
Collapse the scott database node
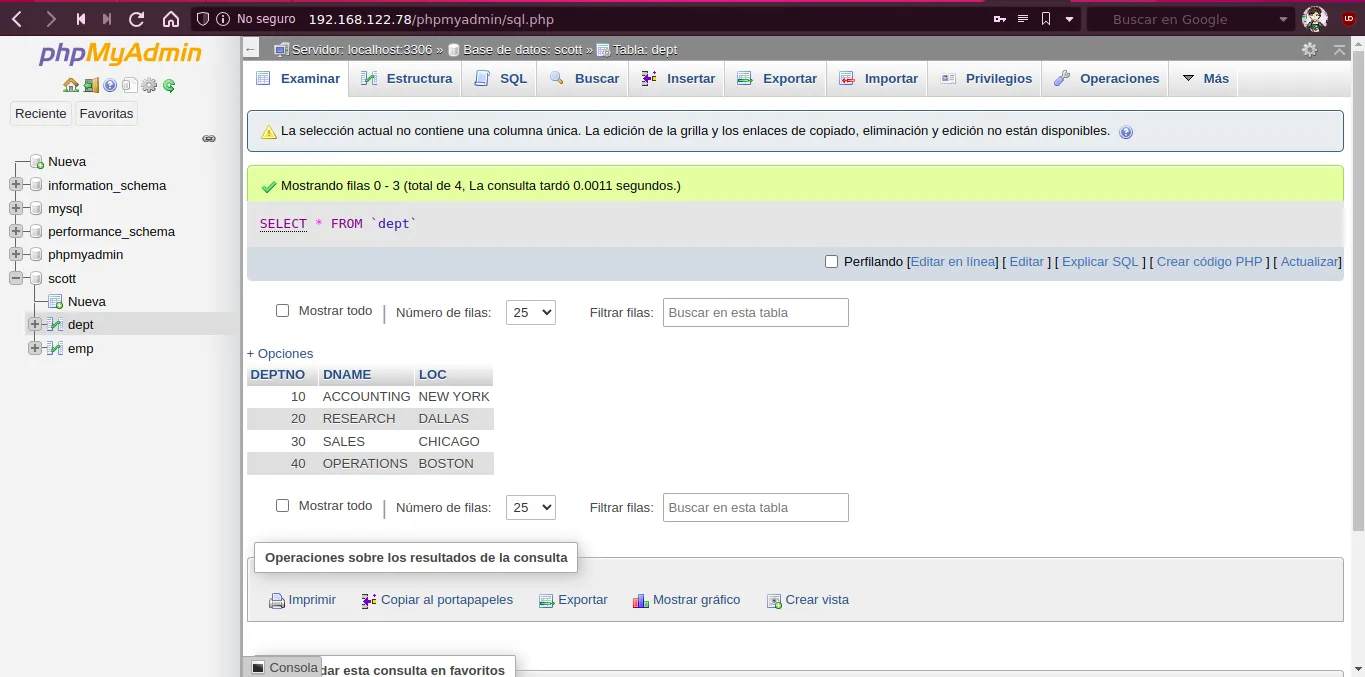[15, 278]
